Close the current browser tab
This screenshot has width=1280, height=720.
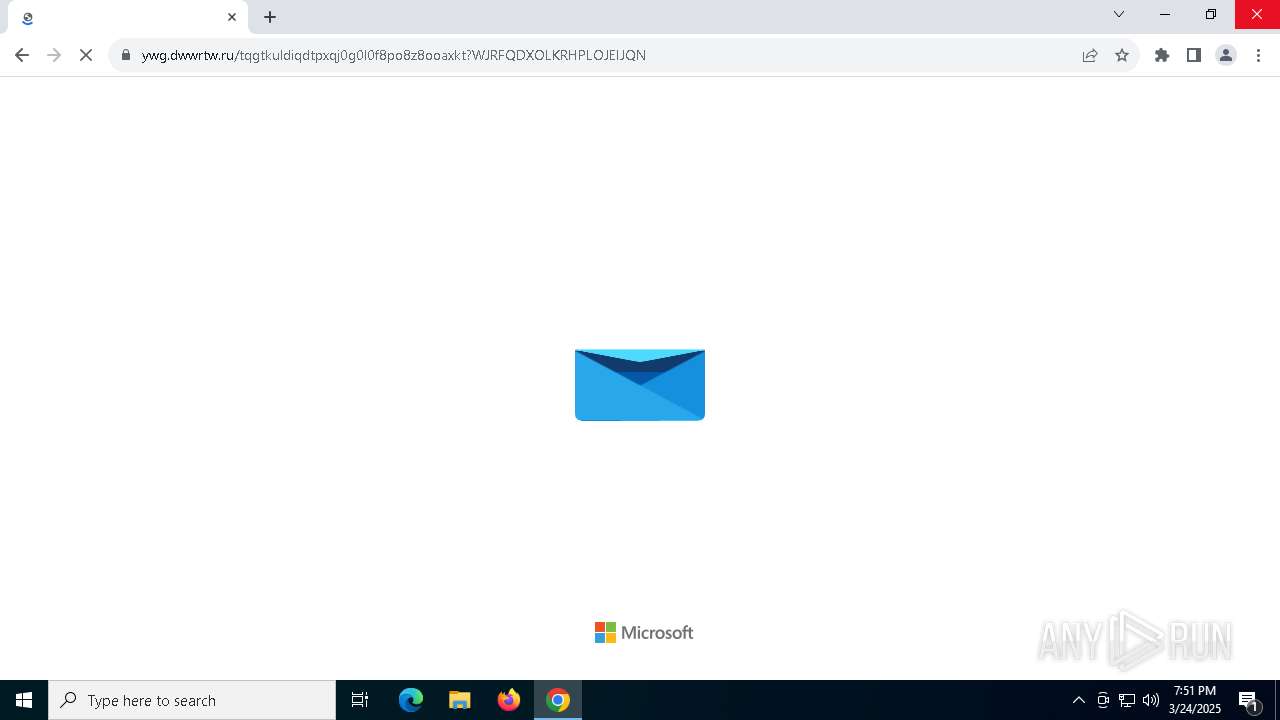click(x=232, y=17)
